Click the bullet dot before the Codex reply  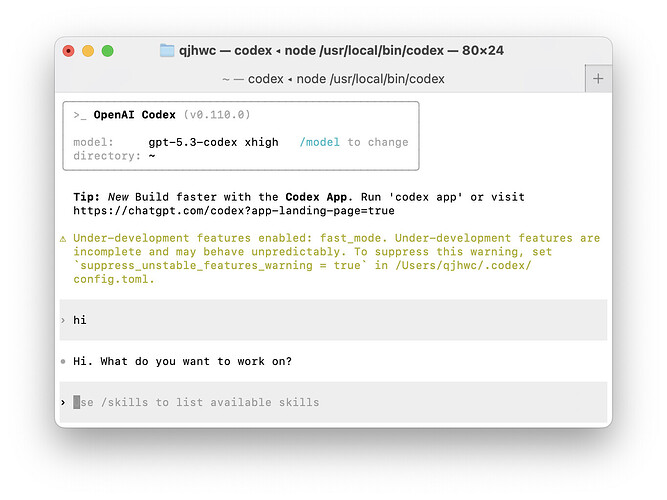63,362
